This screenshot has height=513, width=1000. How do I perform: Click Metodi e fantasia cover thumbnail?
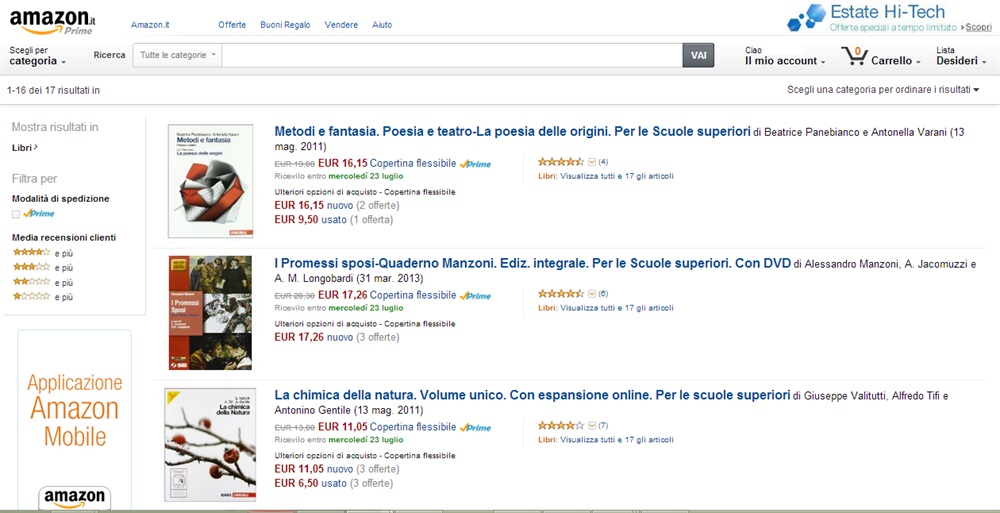(210, 181)
